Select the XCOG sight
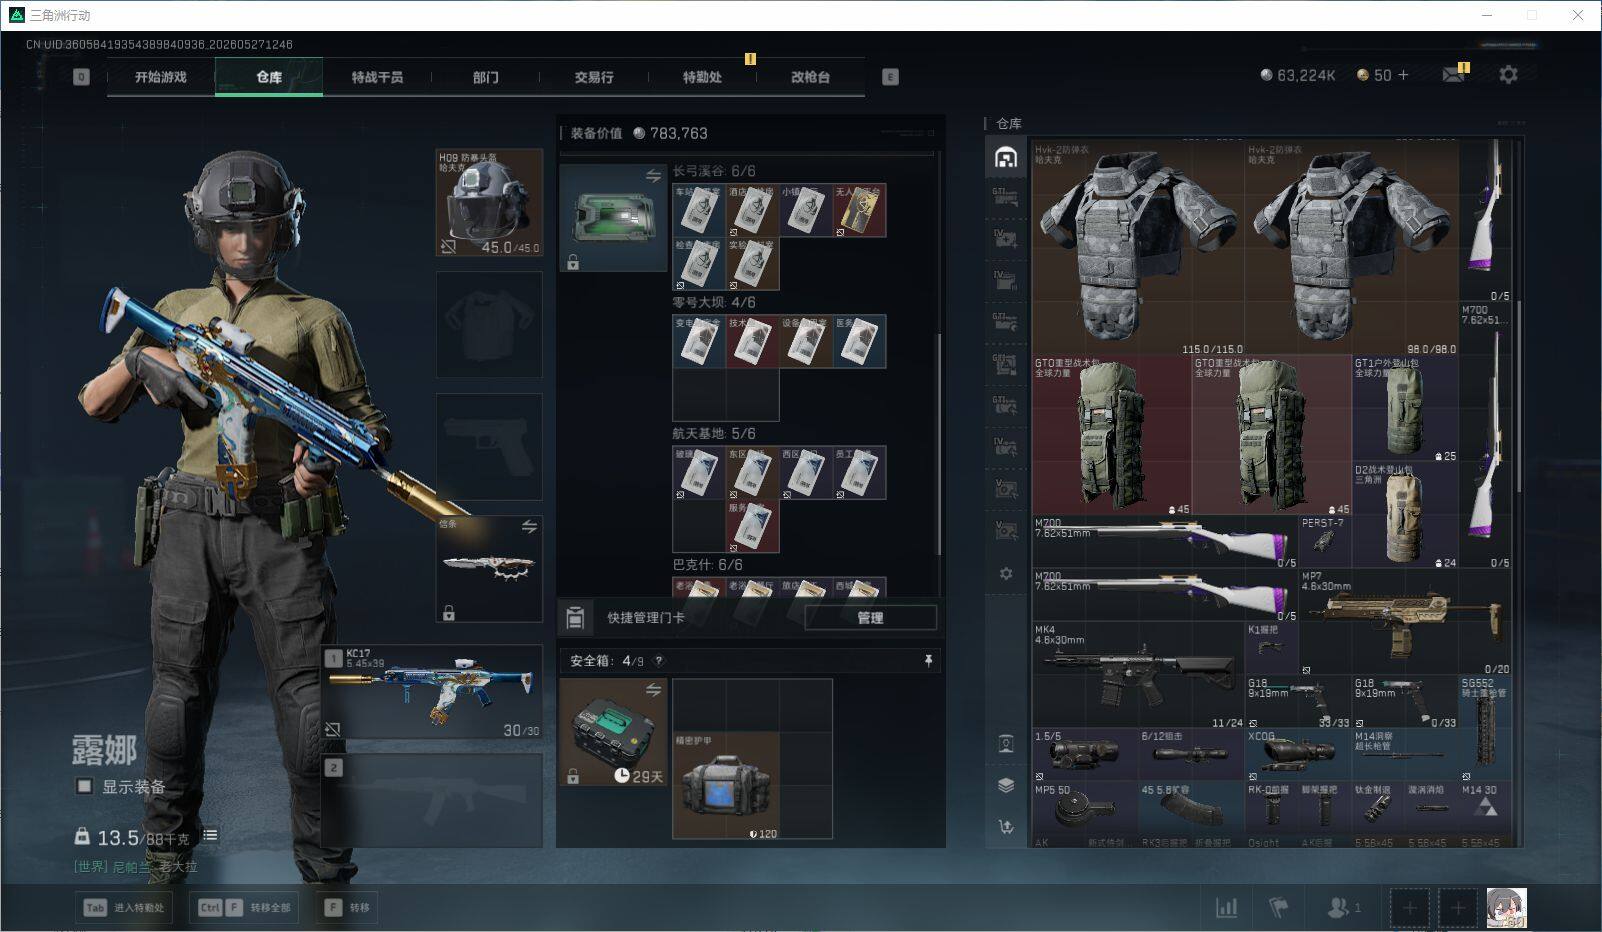 pyautogui.click(x=1299, y=756)
